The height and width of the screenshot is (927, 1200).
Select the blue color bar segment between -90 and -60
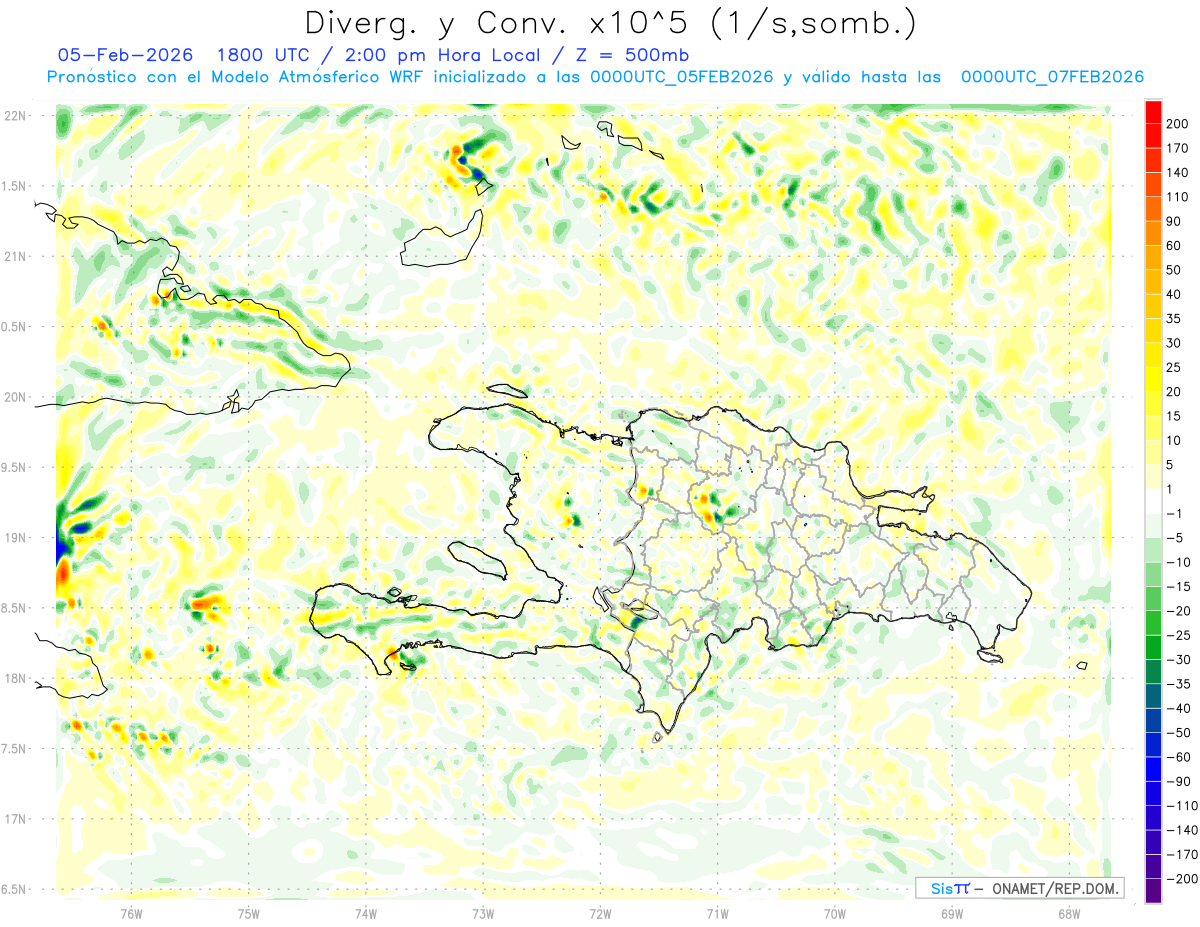[1153, 770]
